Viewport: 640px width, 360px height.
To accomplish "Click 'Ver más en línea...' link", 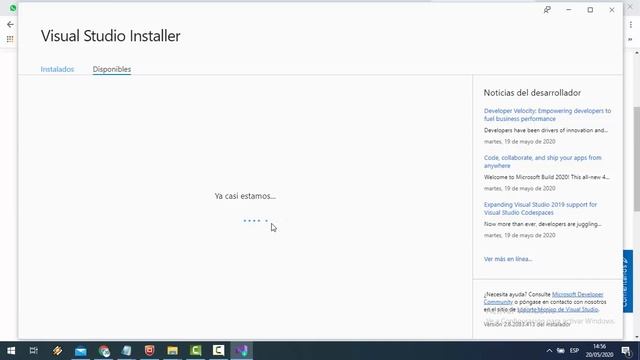I will 508,259.
